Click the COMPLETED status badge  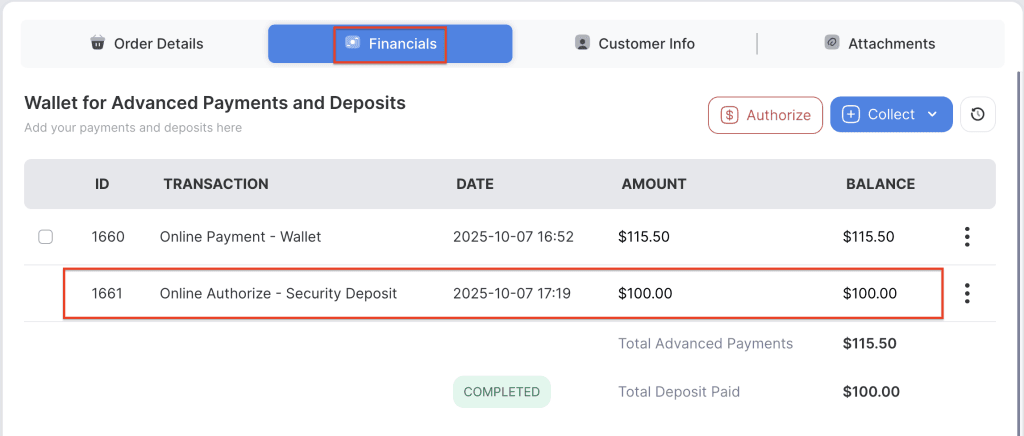501,392
